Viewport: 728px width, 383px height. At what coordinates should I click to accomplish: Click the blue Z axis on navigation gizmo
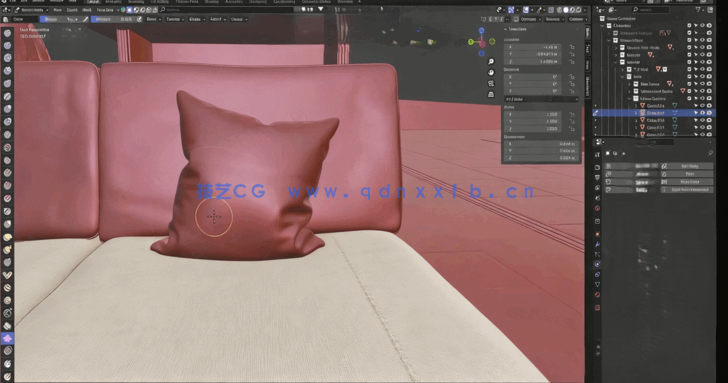[x=481, y=31]
